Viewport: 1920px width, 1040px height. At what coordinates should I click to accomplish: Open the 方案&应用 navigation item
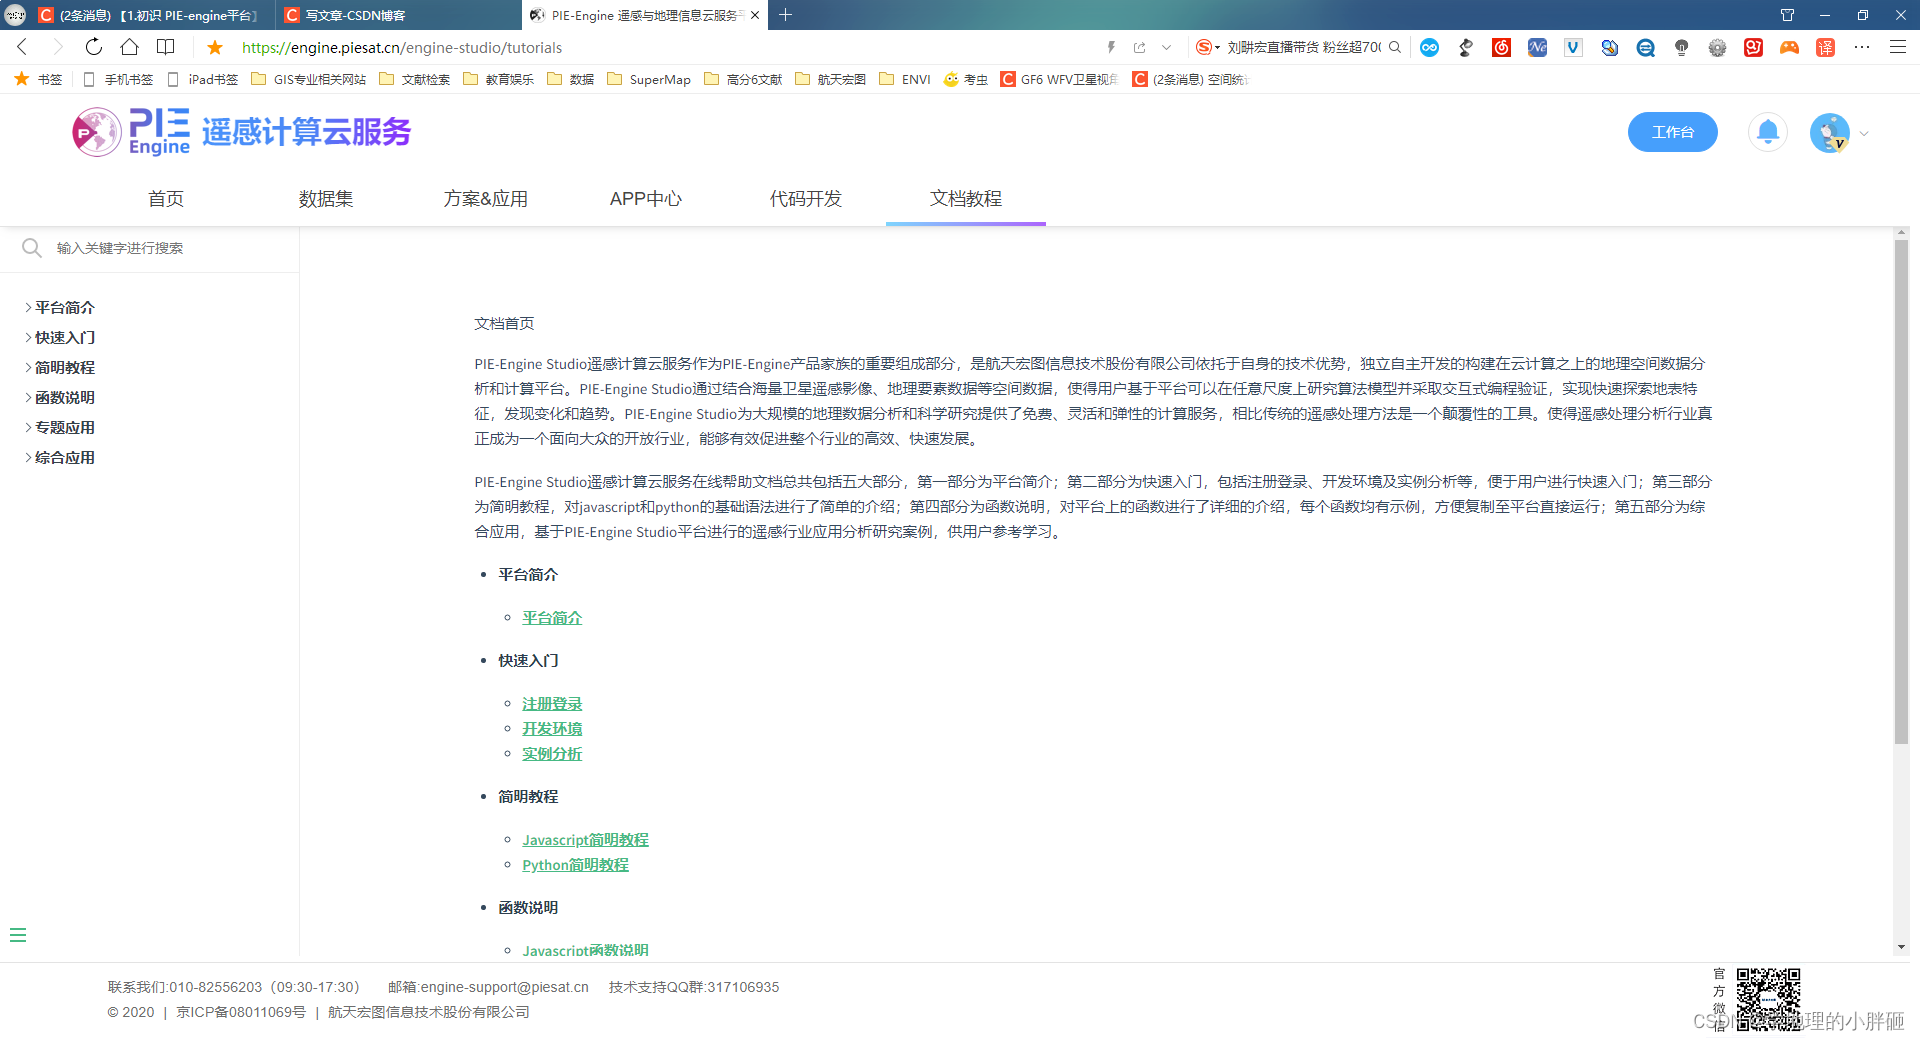[x=486, y=199]
